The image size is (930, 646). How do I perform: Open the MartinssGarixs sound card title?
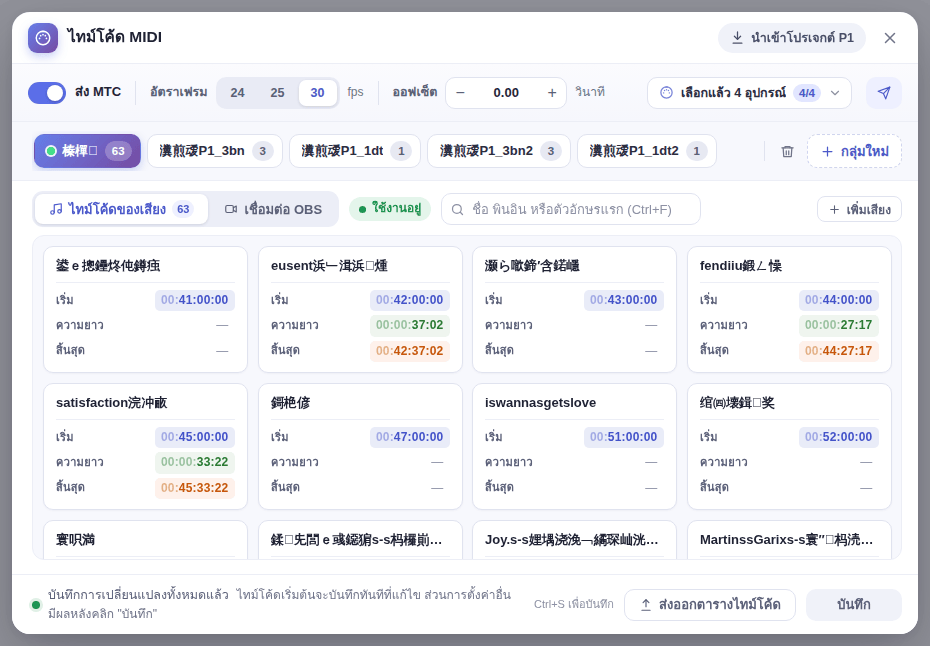(786, 540)
